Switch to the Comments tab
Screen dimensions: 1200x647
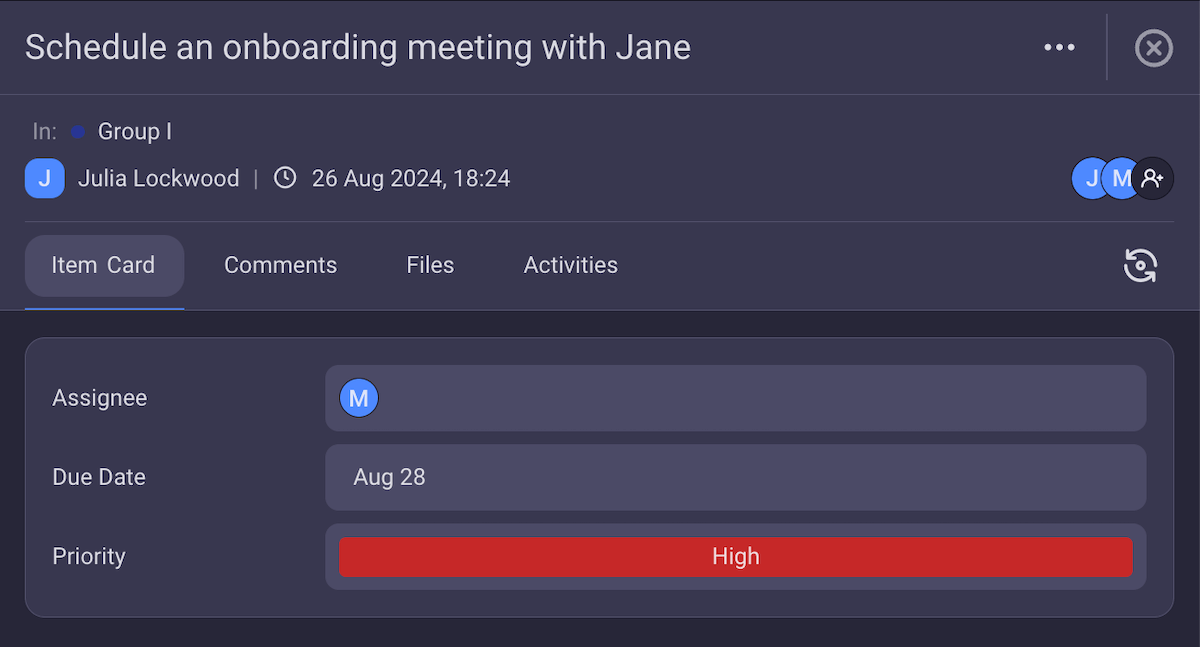point(280,265)
